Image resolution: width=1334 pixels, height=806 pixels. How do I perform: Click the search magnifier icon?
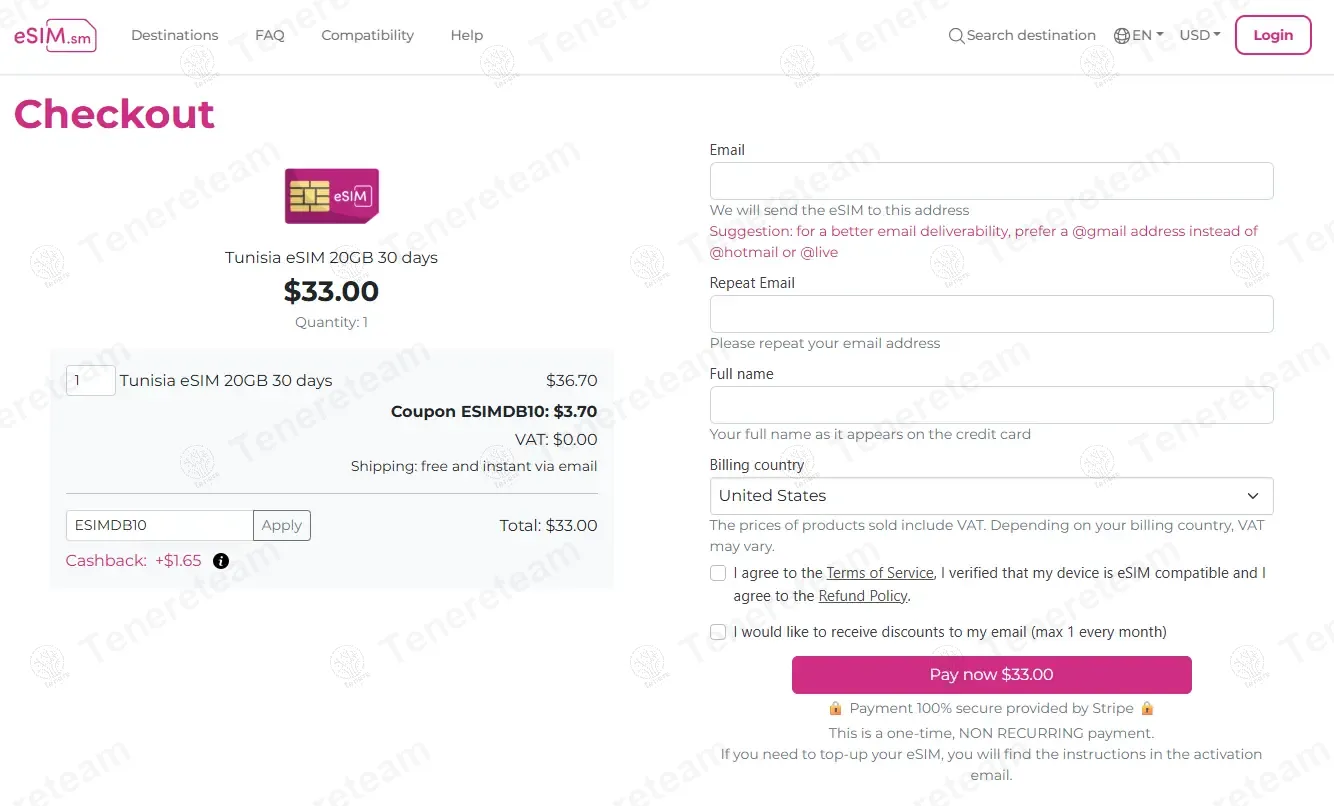[x=957, y=36]
